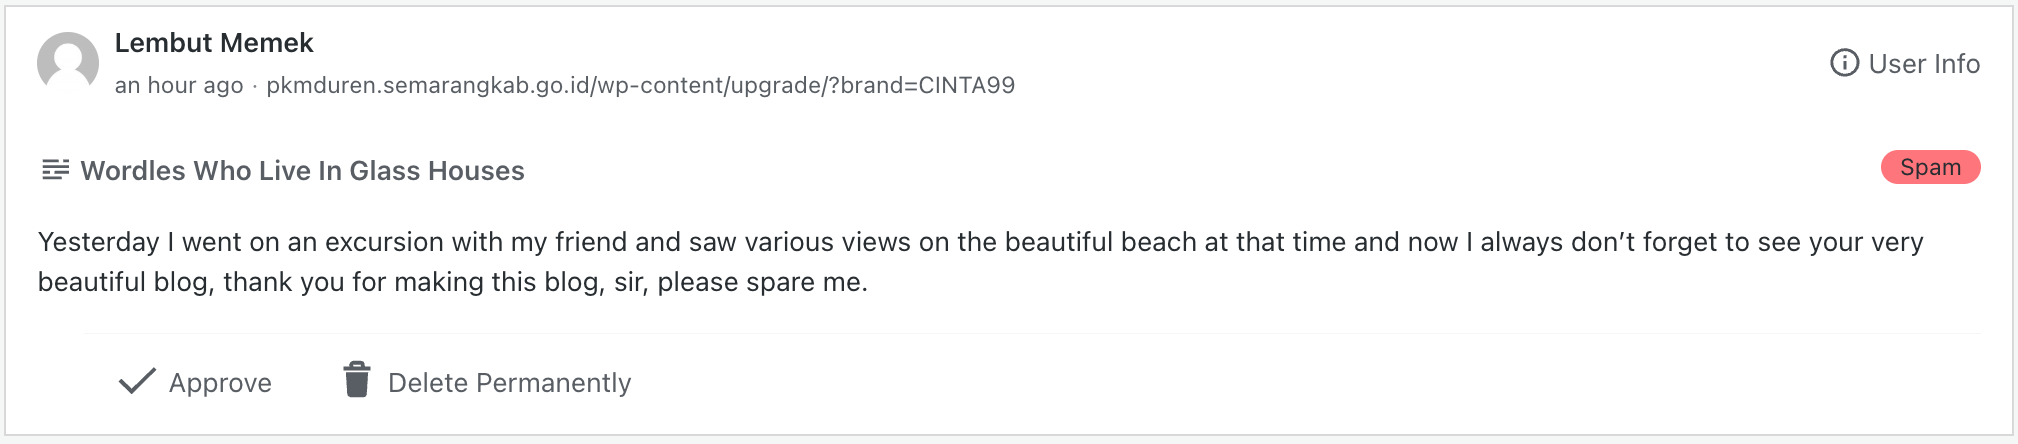Click the info circle icon beside User Info
Image resolution: width=2018 pixels, height=444 pixels.
coord(1844,63)
